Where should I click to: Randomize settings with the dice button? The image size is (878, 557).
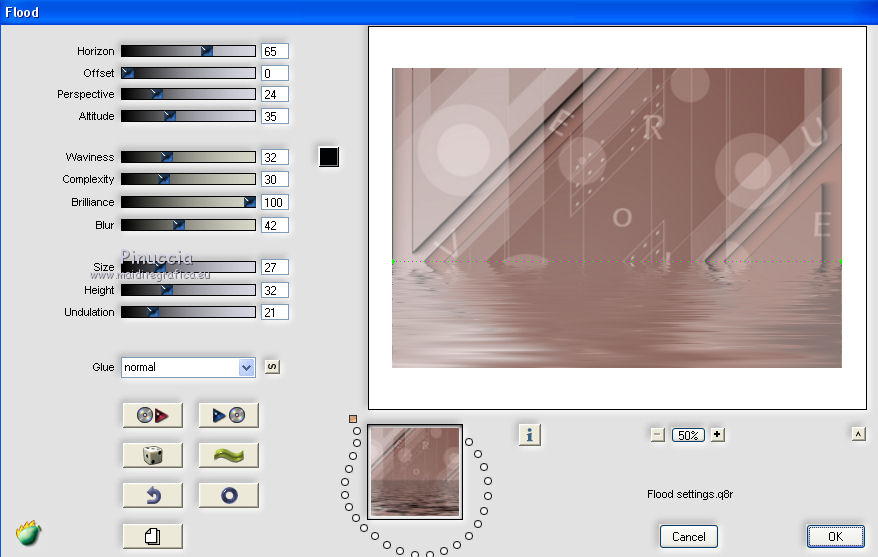pos(152,455)
